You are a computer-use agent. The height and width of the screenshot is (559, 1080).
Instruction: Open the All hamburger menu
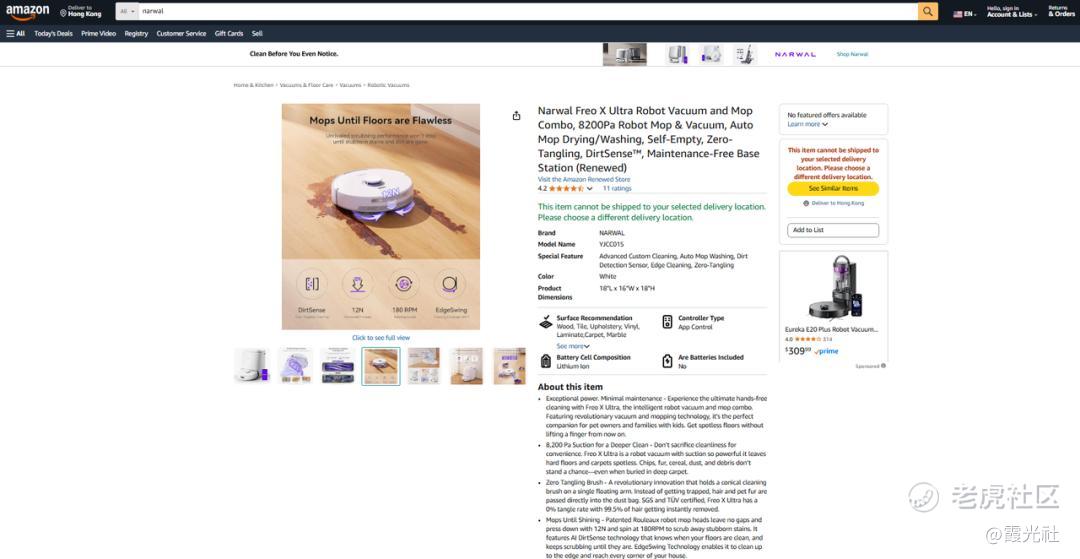(x=16, y=33)
